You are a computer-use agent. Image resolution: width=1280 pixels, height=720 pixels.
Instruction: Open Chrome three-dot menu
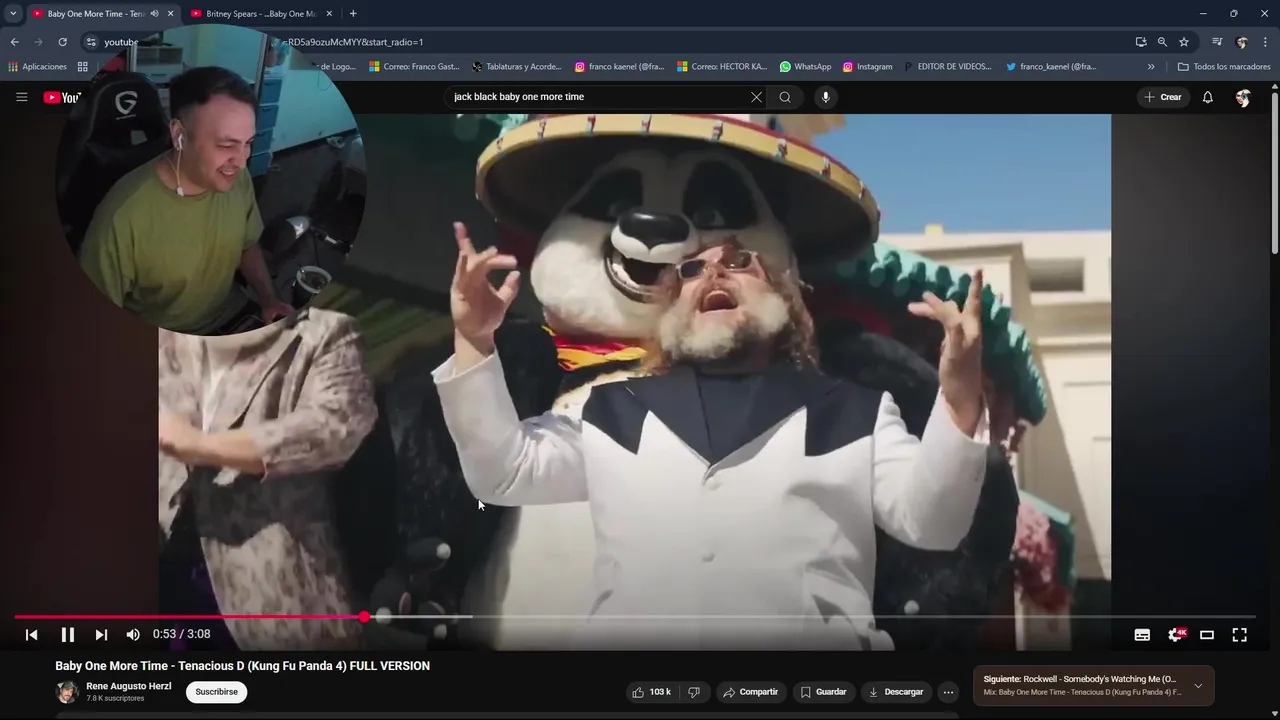[1266, 42]
